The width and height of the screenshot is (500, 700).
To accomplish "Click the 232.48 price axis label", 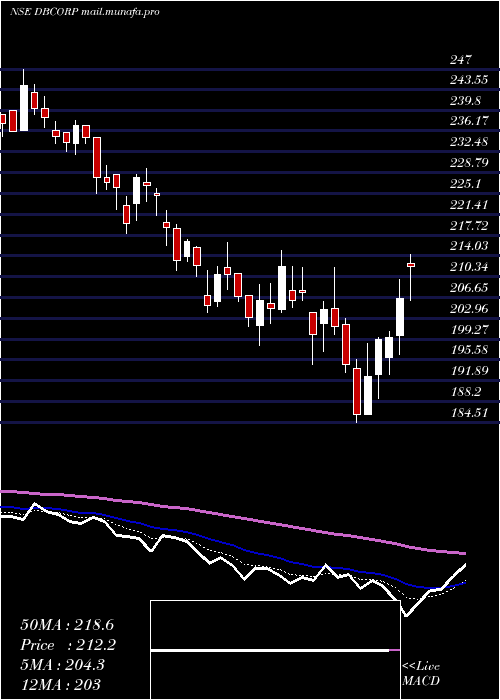I will (469, 142).
